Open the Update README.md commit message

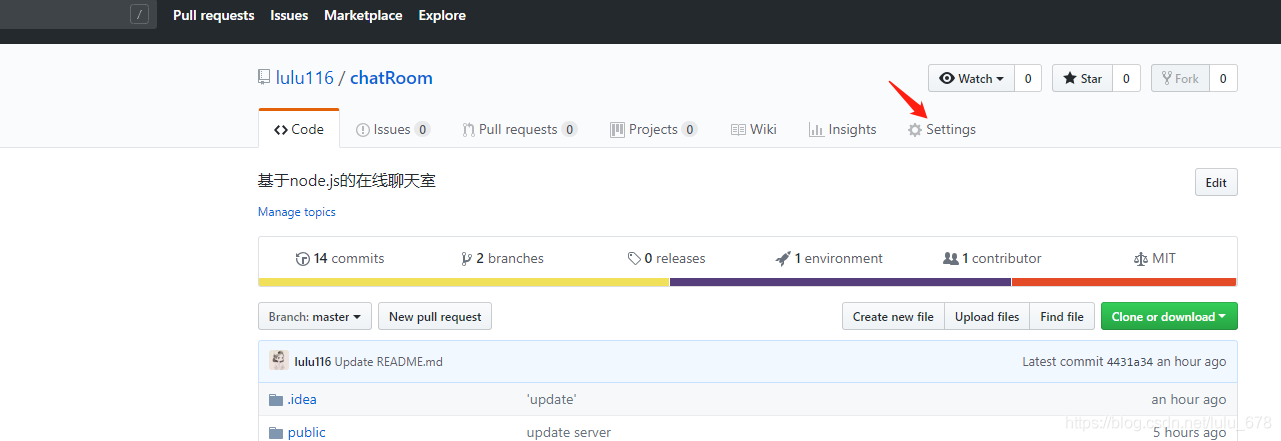(x=389, y=362)
